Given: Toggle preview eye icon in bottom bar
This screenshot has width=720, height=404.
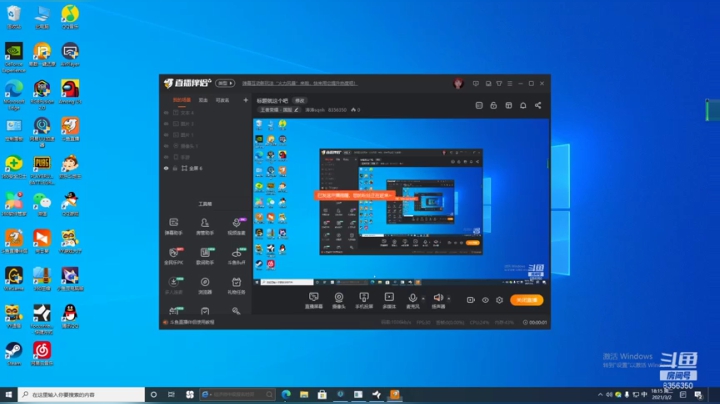Looking at the screenshot, I should click(x=485, y=300).
